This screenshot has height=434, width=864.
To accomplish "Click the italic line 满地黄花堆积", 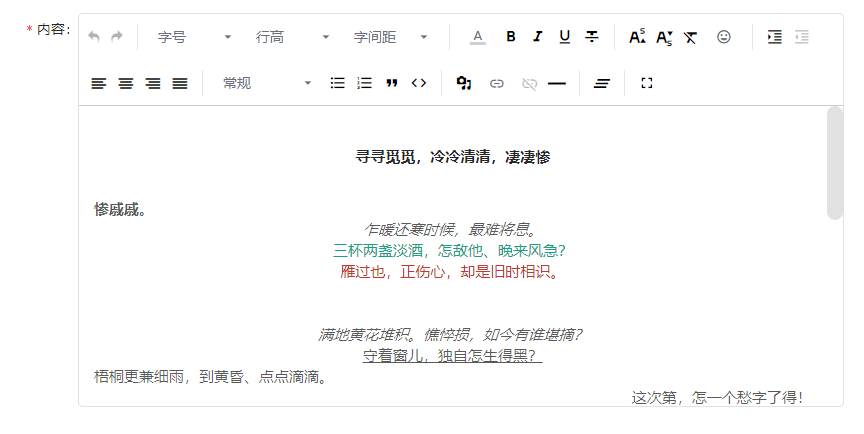I will pyautogui.click(x=450, y=334).
